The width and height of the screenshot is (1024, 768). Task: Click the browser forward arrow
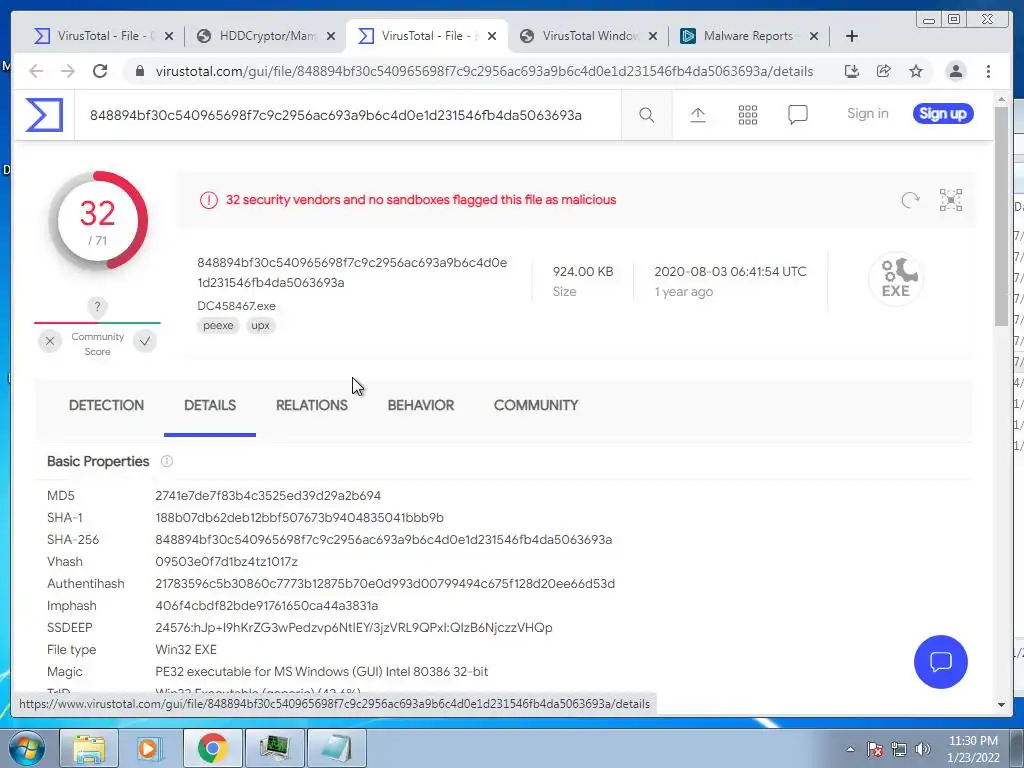[68, 71]
